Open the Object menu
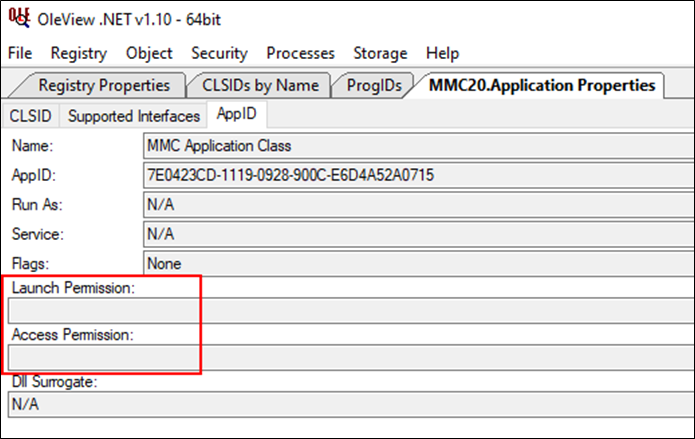The height and width of the screenshot is (439, 695). 149,53
